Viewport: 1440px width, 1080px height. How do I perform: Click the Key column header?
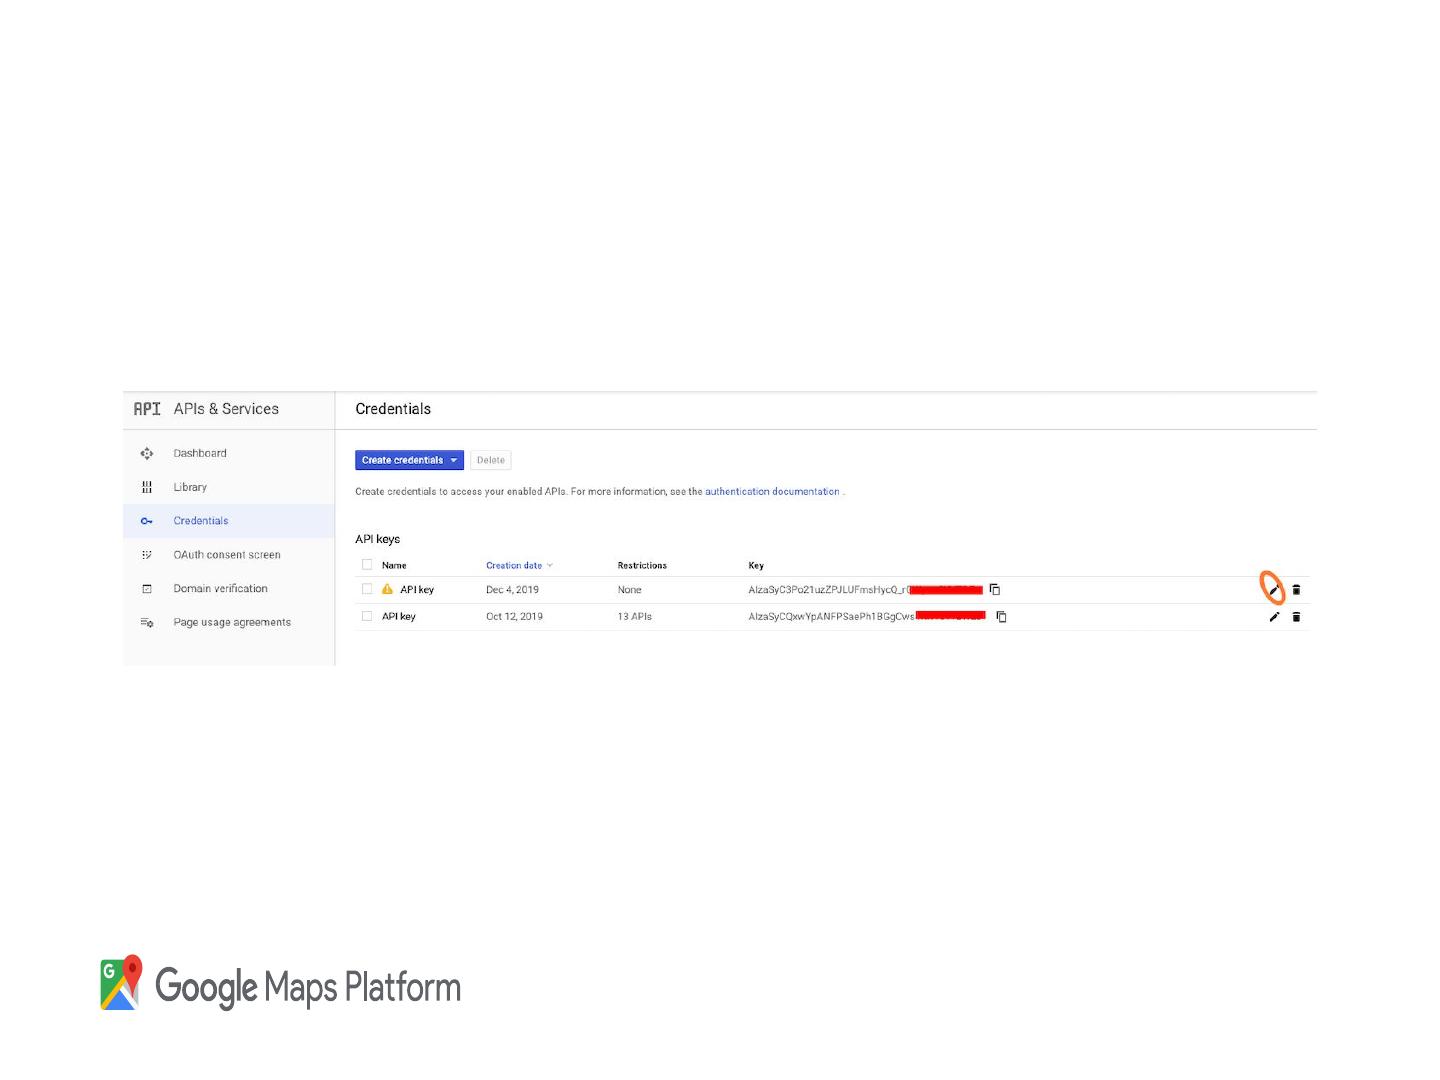pyautogui.click(x=756, y=565)
